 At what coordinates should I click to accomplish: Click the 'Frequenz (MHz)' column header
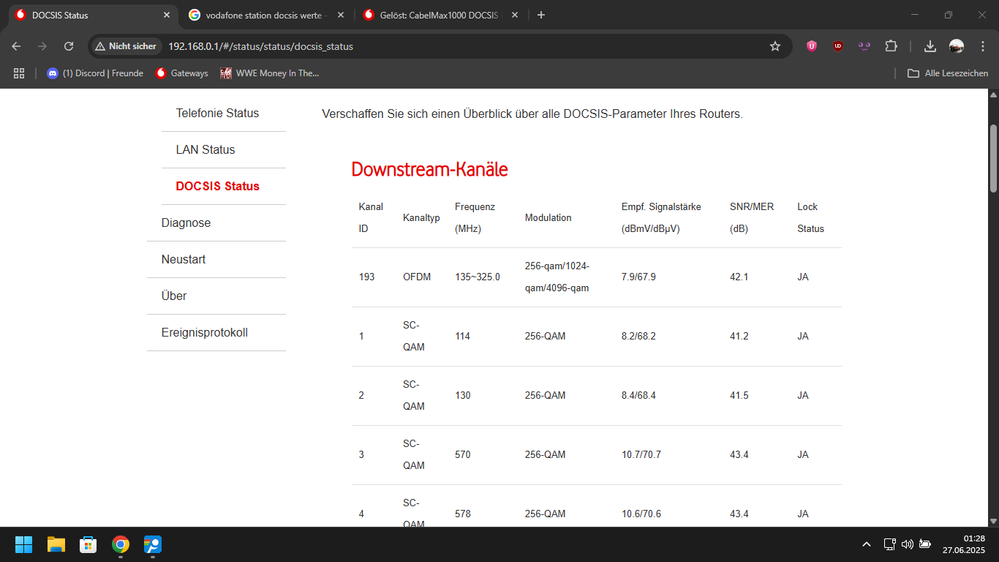click(x=475, y=217)
